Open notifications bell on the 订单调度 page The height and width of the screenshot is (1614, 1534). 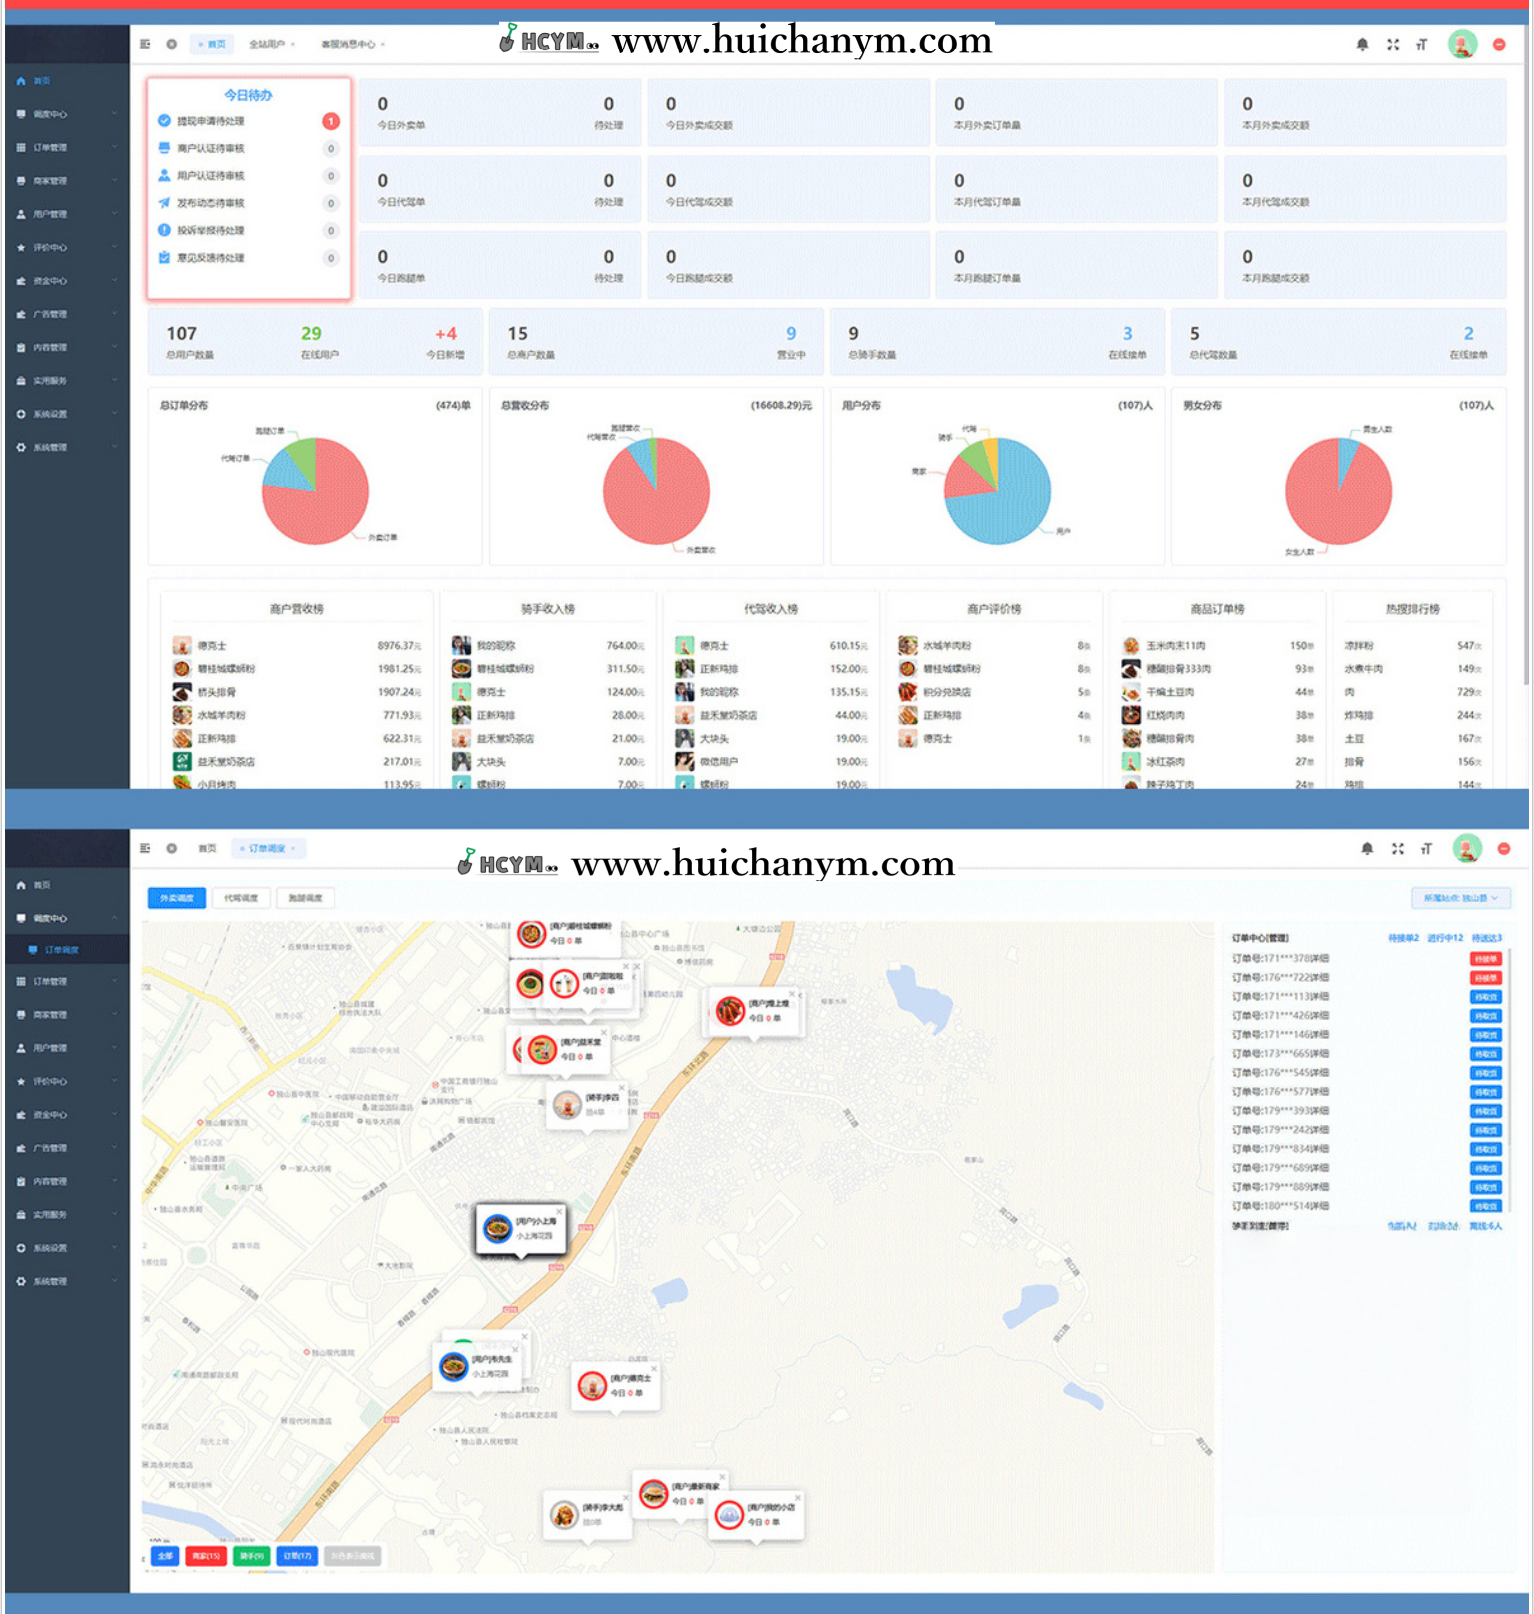[x=1367, y=849]
